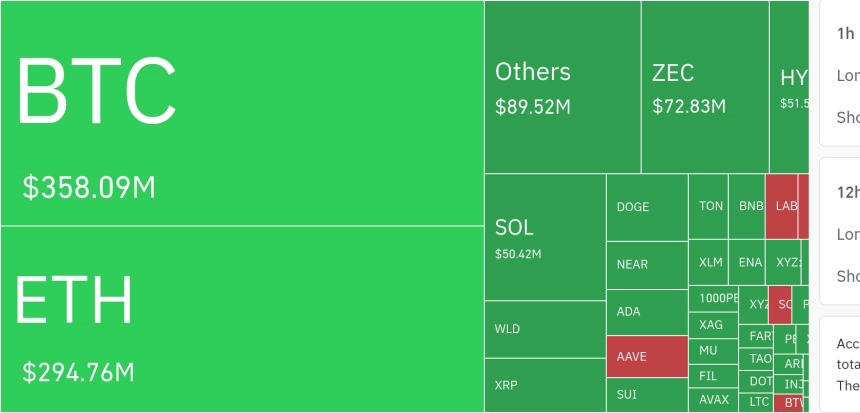Click the BNB heatmap tile

747,206
